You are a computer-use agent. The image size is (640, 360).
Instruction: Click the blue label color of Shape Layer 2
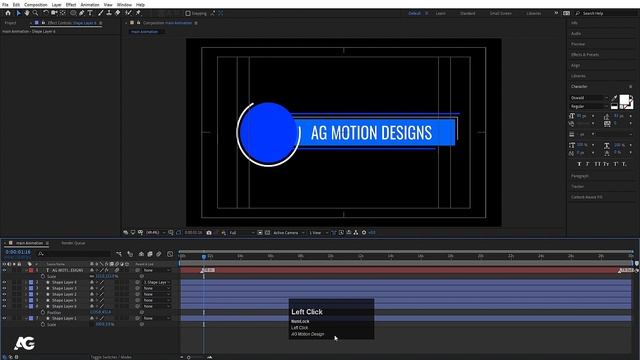tap(31, 294)
